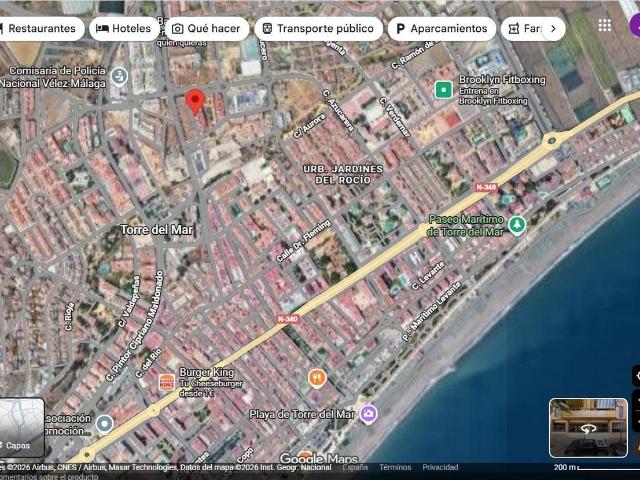
Task: Open Brooklyn Fitboxing green marker
Action: pos(444,90)
